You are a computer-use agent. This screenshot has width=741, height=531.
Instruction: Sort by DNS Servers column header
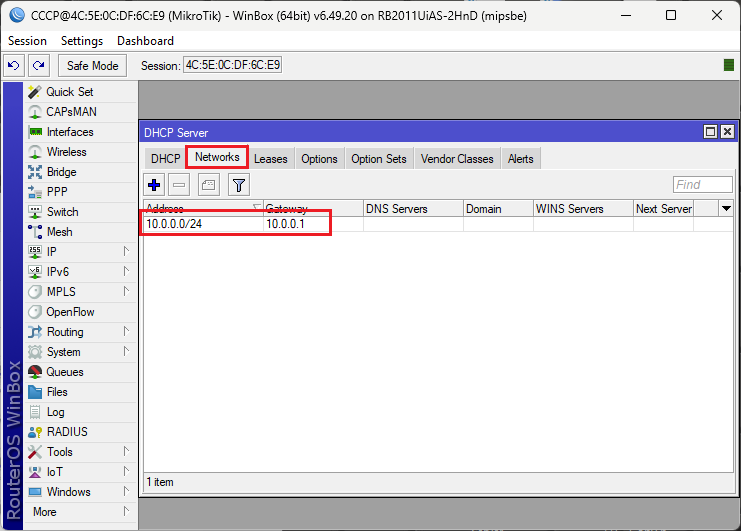[413, 208]
